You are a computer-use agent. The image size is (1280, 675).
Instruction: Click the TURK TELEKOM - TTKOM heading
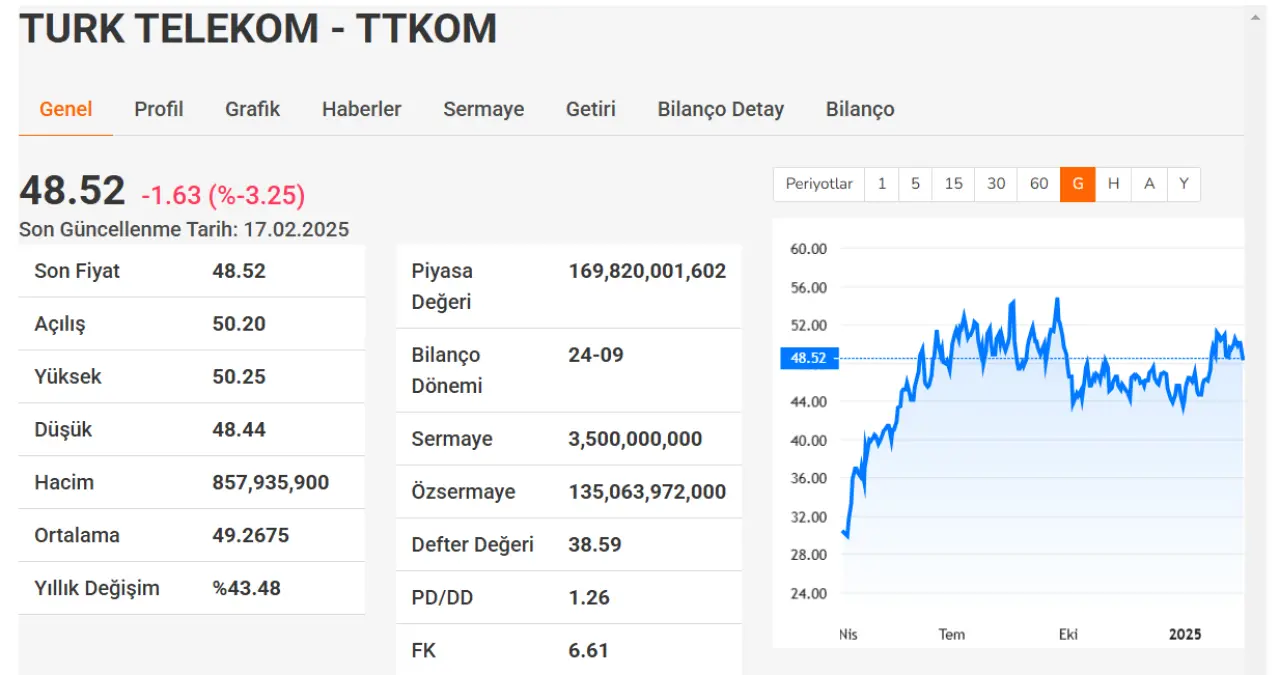pyautogui.click(x=258, y=29)
